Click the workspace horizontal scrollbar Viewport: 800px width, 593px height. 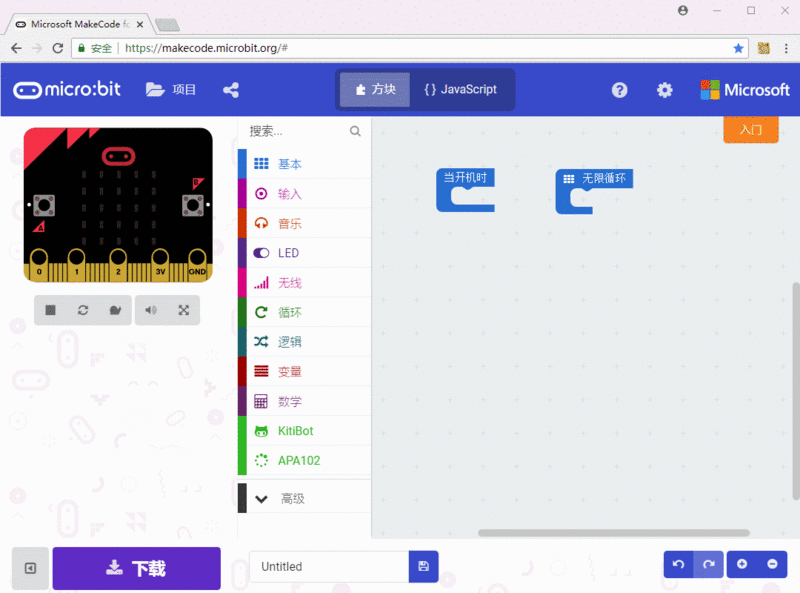click(x=614, y=533)
